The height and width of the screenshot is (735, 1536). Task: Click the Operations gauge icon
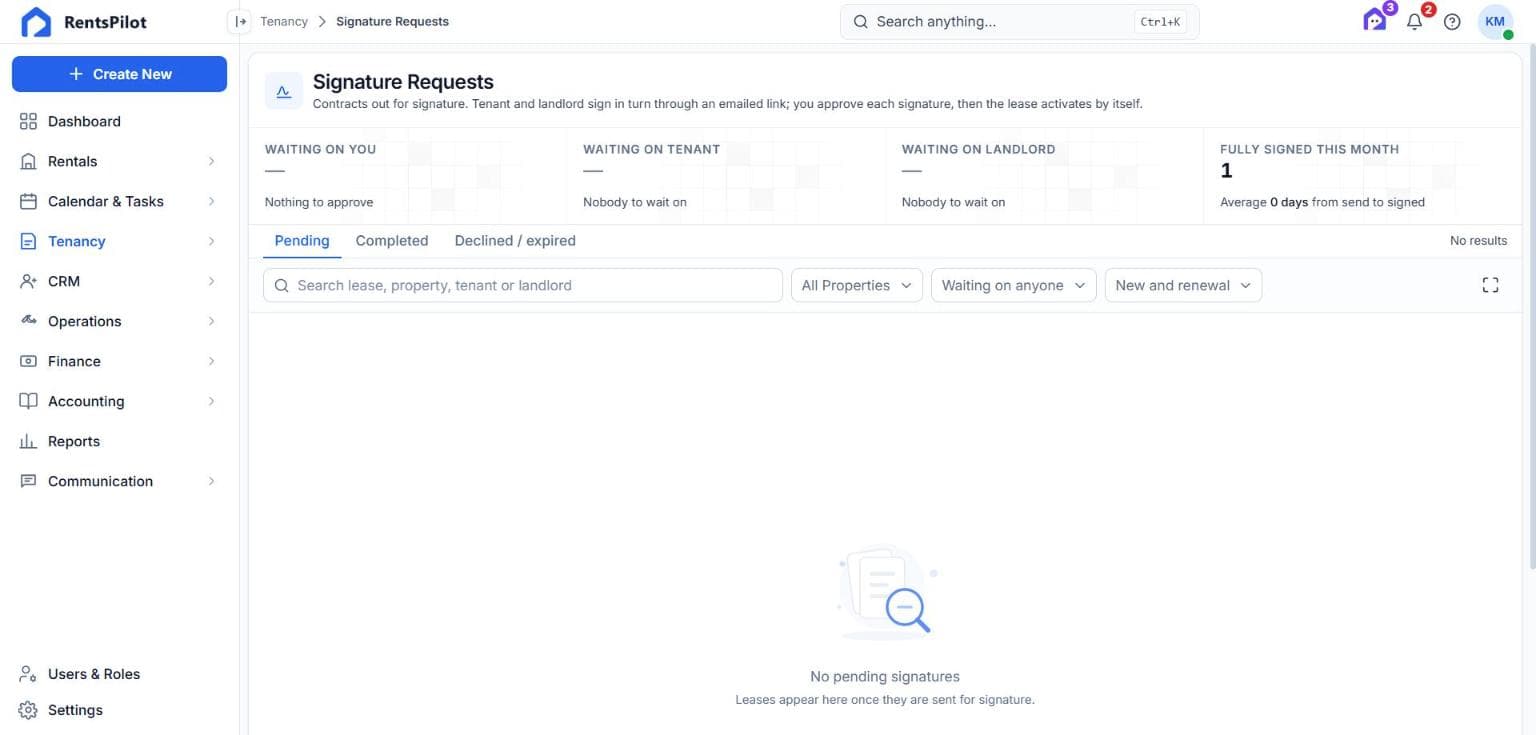28,321
